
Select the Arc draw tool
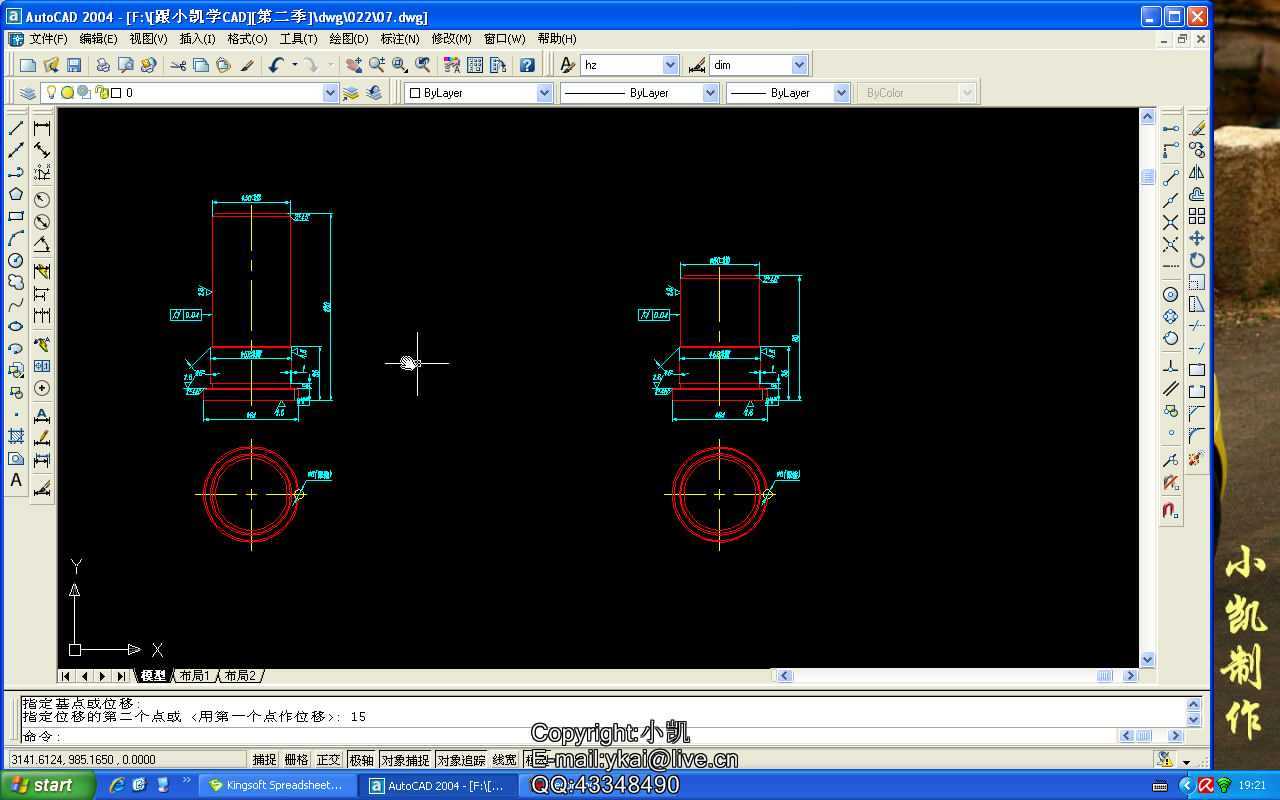click(x=16, y=238)
